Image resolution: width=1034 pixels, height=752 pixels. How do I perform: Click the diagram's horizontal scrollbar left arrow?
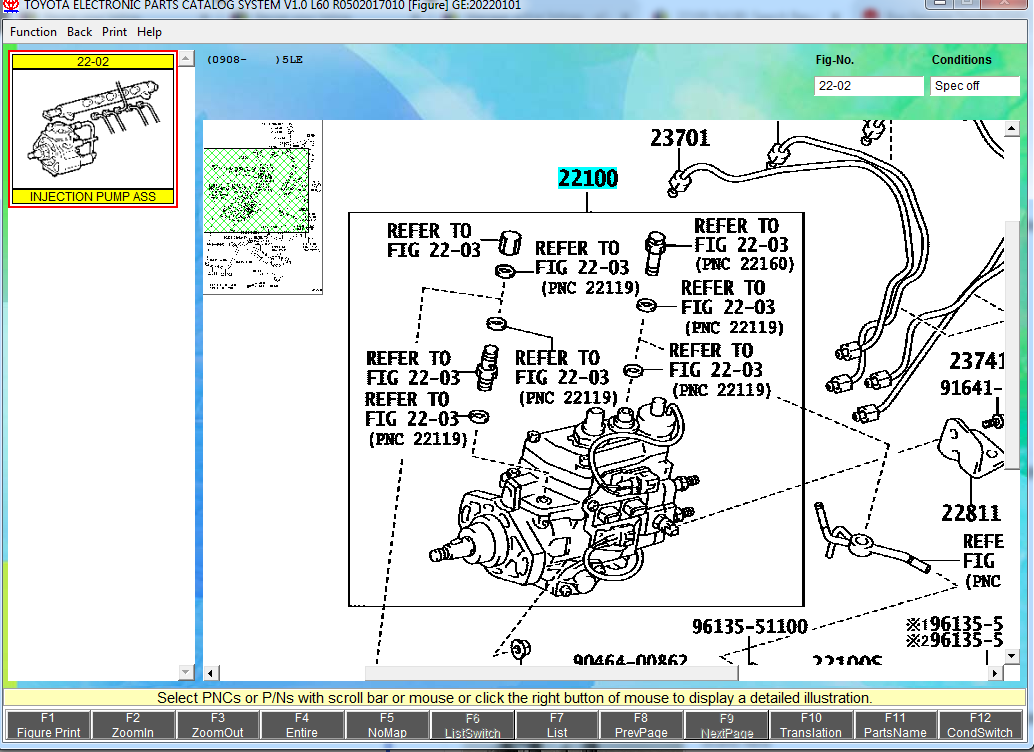pyautogui.click(x=211, y=673)
